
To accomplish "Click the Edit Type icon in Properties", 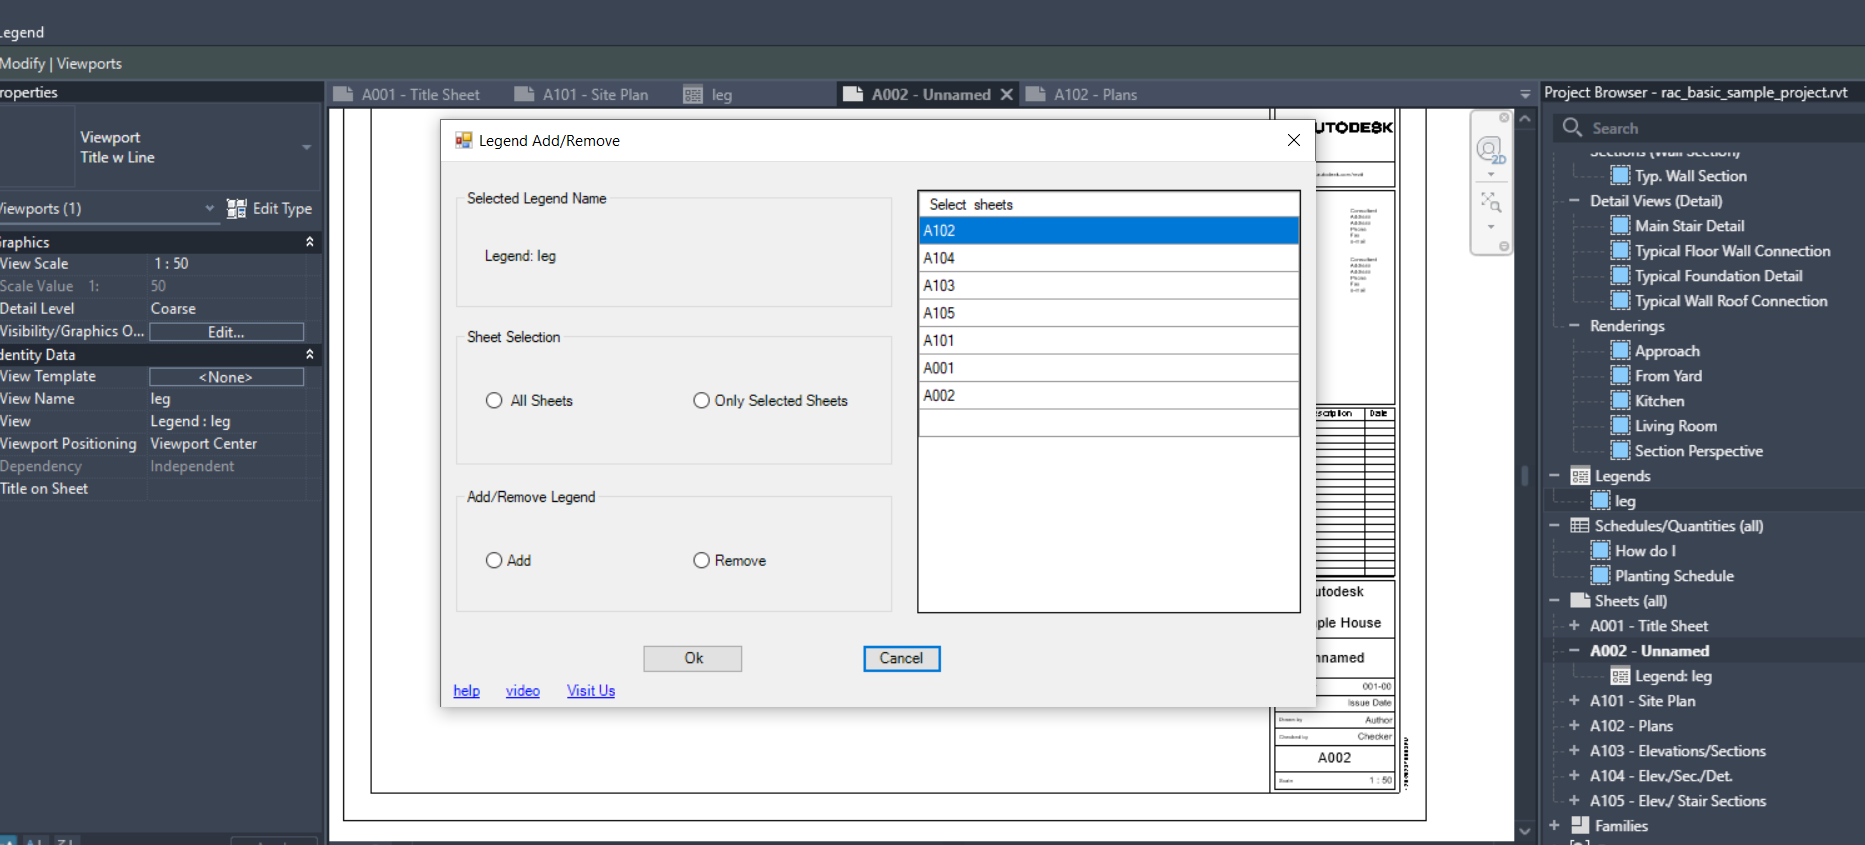I will (236, 208).
